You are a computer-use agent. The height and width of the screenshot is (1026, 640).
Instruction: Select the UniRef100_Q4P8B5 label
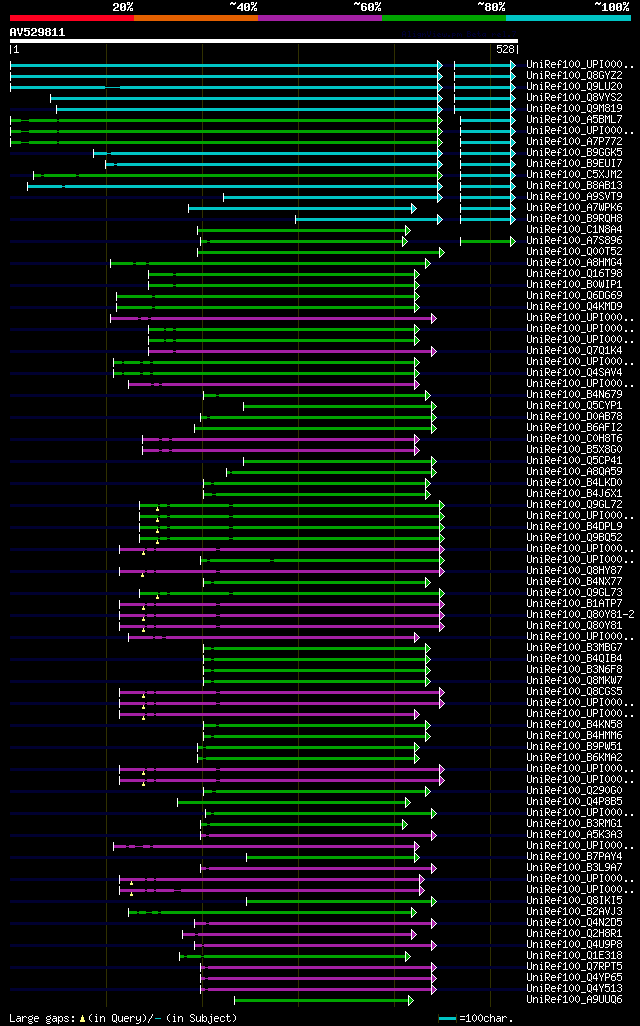[575, 802]
